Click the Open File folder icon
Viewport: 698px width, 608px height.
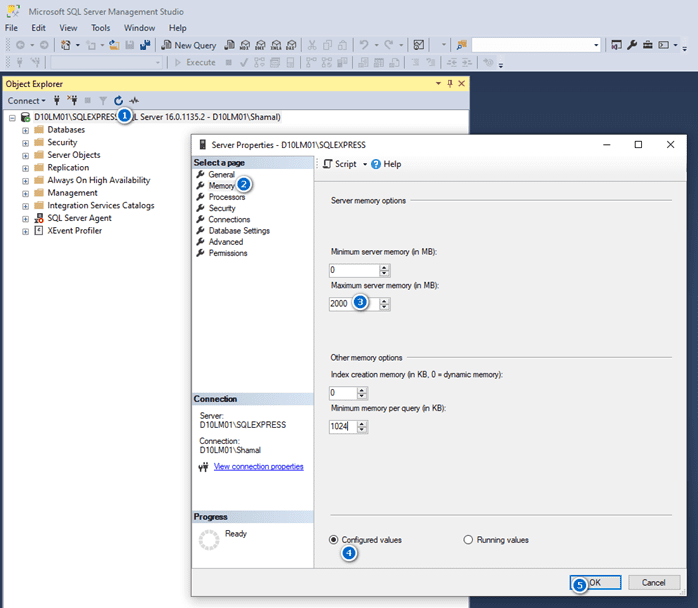(114, 45)
